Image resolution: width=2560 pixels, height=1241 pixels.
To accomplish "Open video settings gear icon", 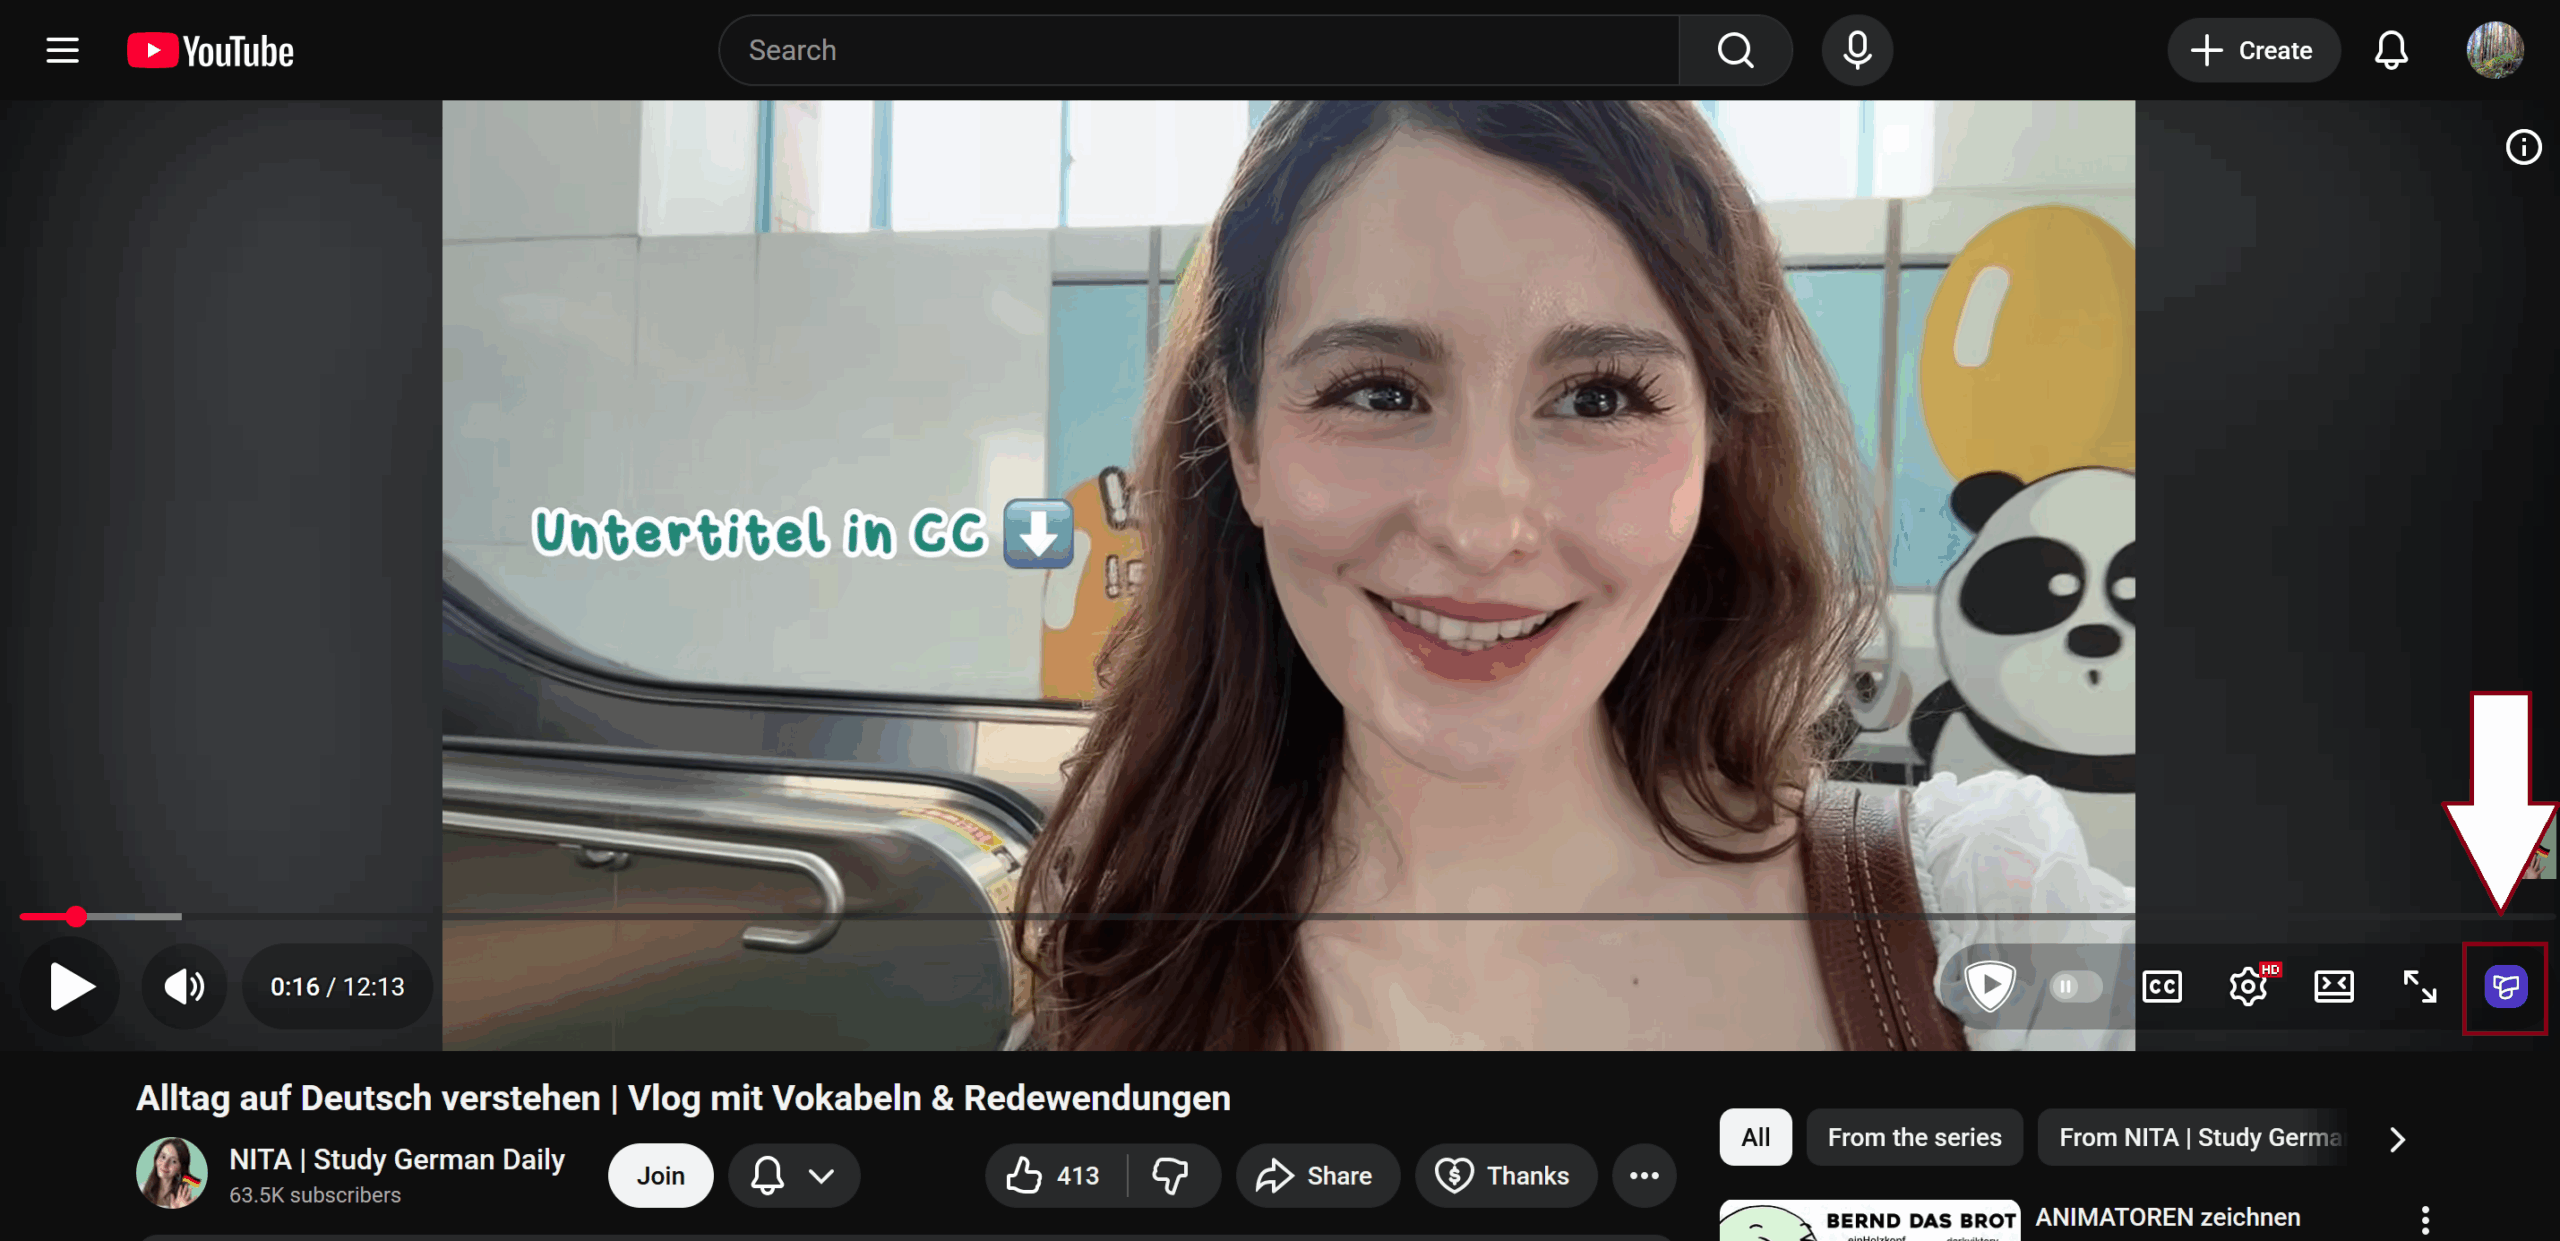I will 2248,987.
